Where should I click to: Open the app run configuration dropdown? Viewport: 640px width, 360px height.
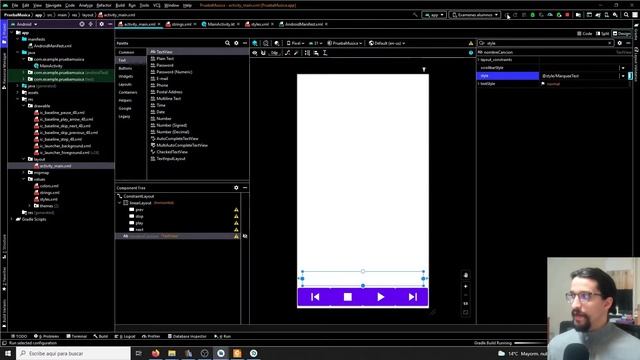coord(434,15)
